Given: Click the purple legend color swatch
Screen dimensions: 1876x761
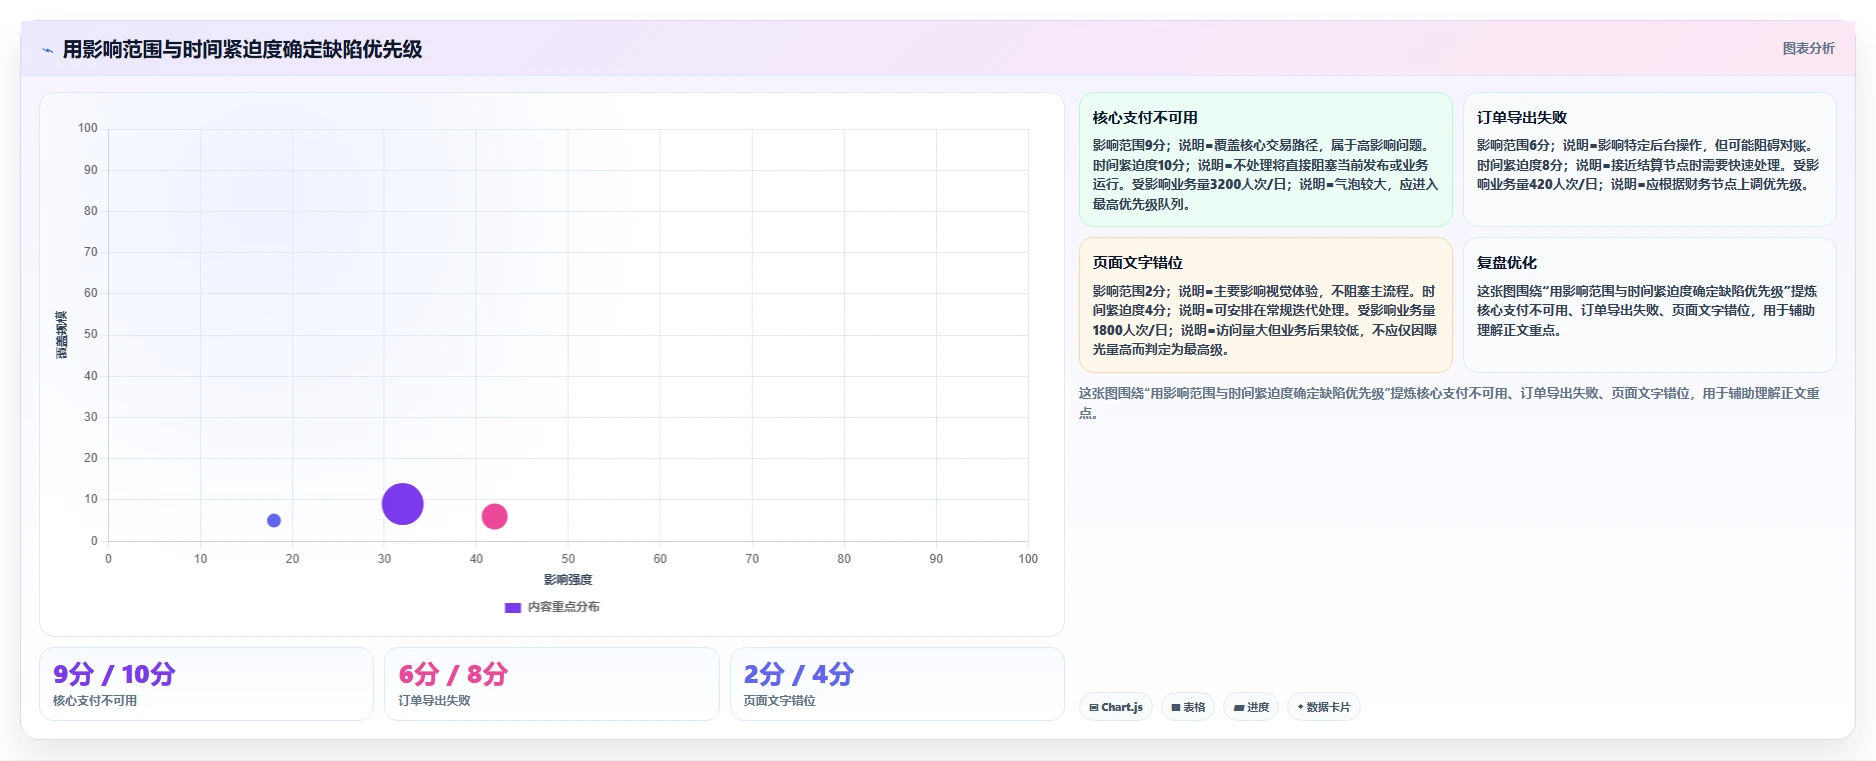Looking at the screenshot, I should pos(513,607).
